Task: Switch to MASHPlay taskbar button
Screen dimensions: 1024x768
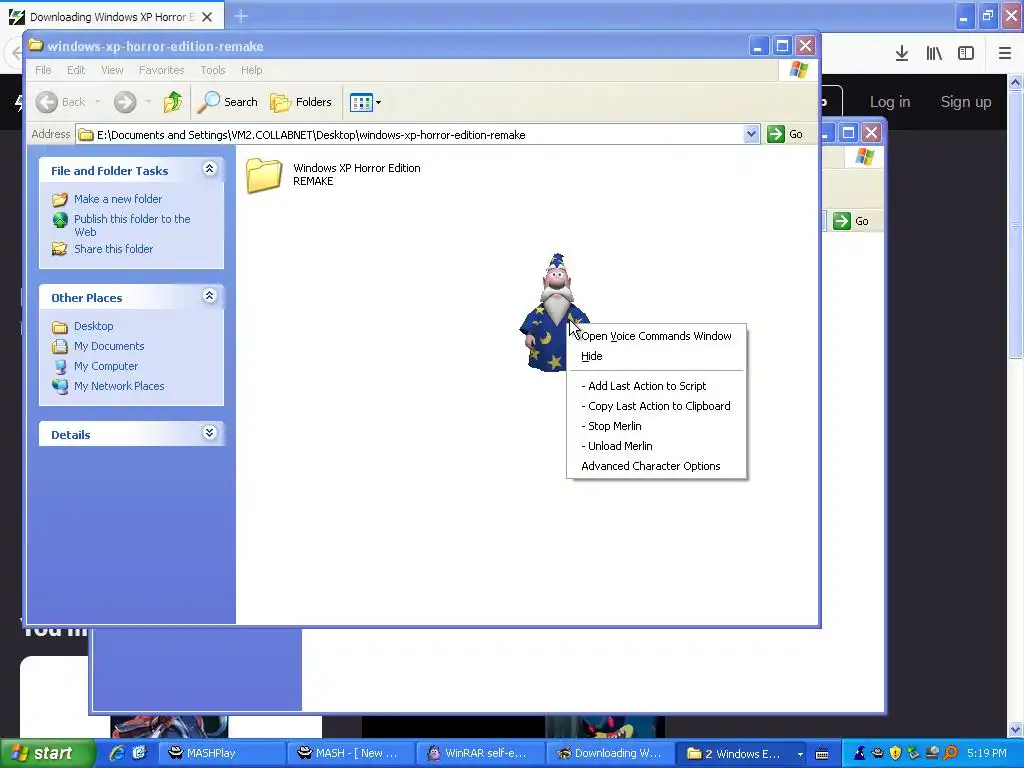Action: tap(222, 754)
